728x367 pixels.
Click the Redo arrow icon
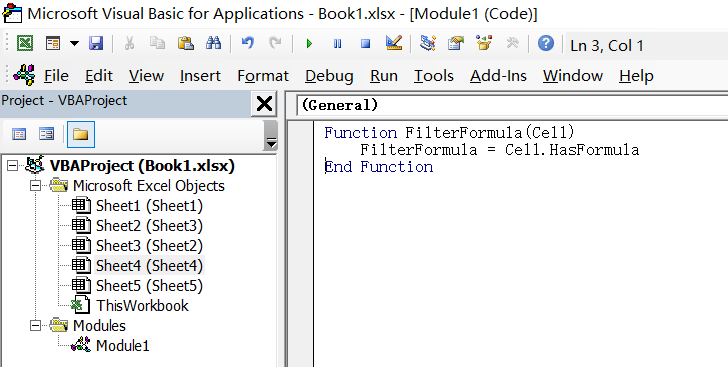[275, 44]
